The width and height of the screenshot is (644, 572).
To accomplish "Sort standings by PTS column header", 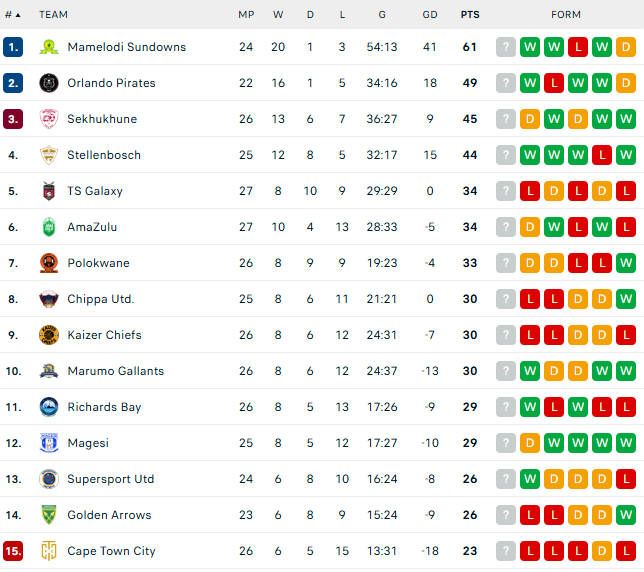I will tap(470, 15).
